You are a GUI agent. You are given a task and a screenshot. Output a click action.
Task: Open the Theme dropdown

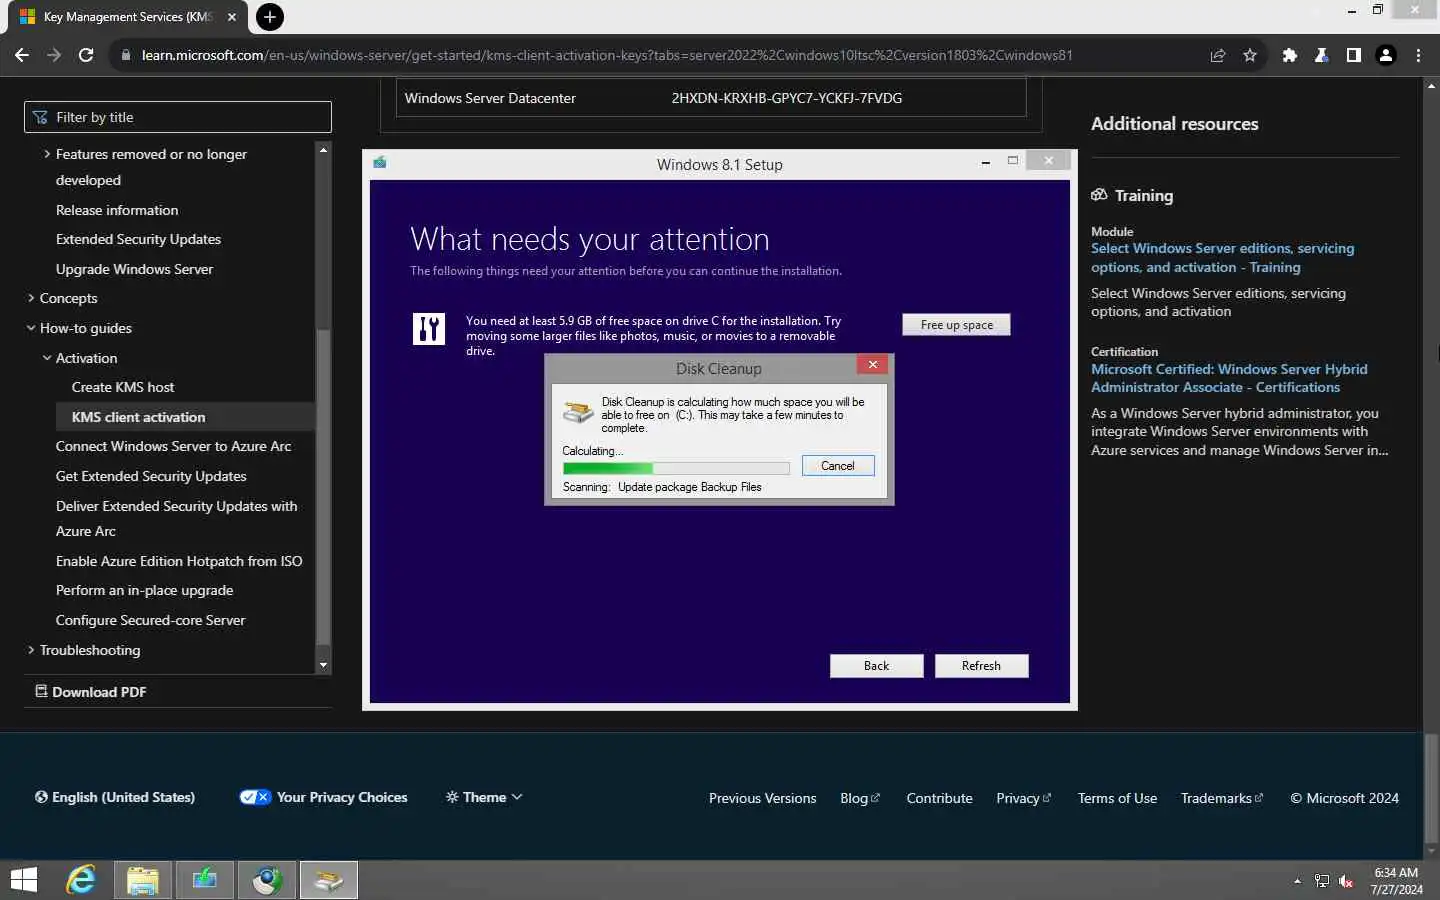pos(484,797)
